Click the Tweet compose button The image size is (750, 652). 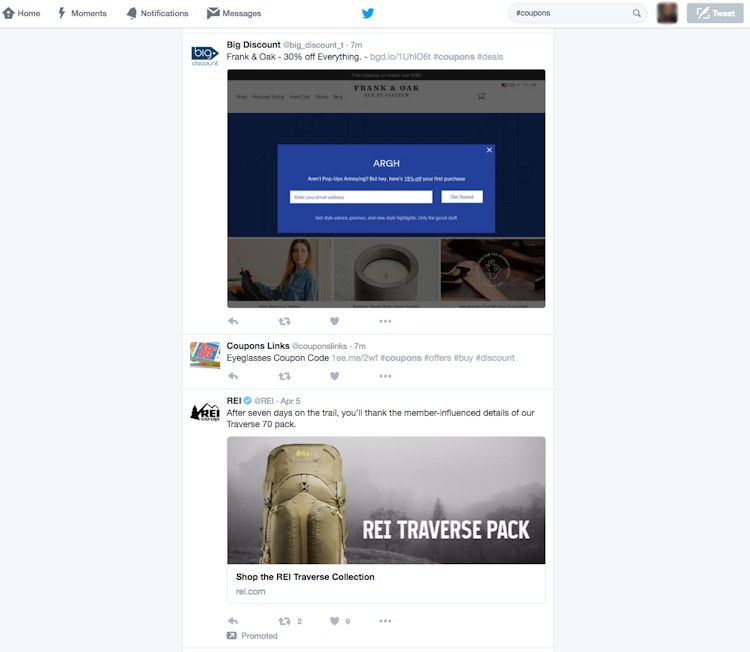pos(715,13)
